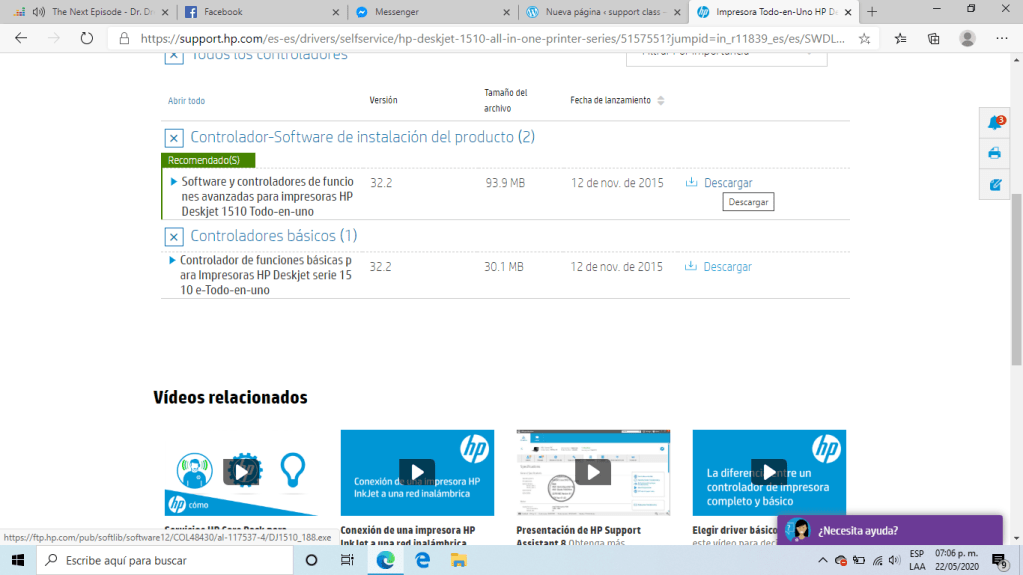
Task: Open the Collections icon in browser toolbar
Action: [x=934, y=39]
